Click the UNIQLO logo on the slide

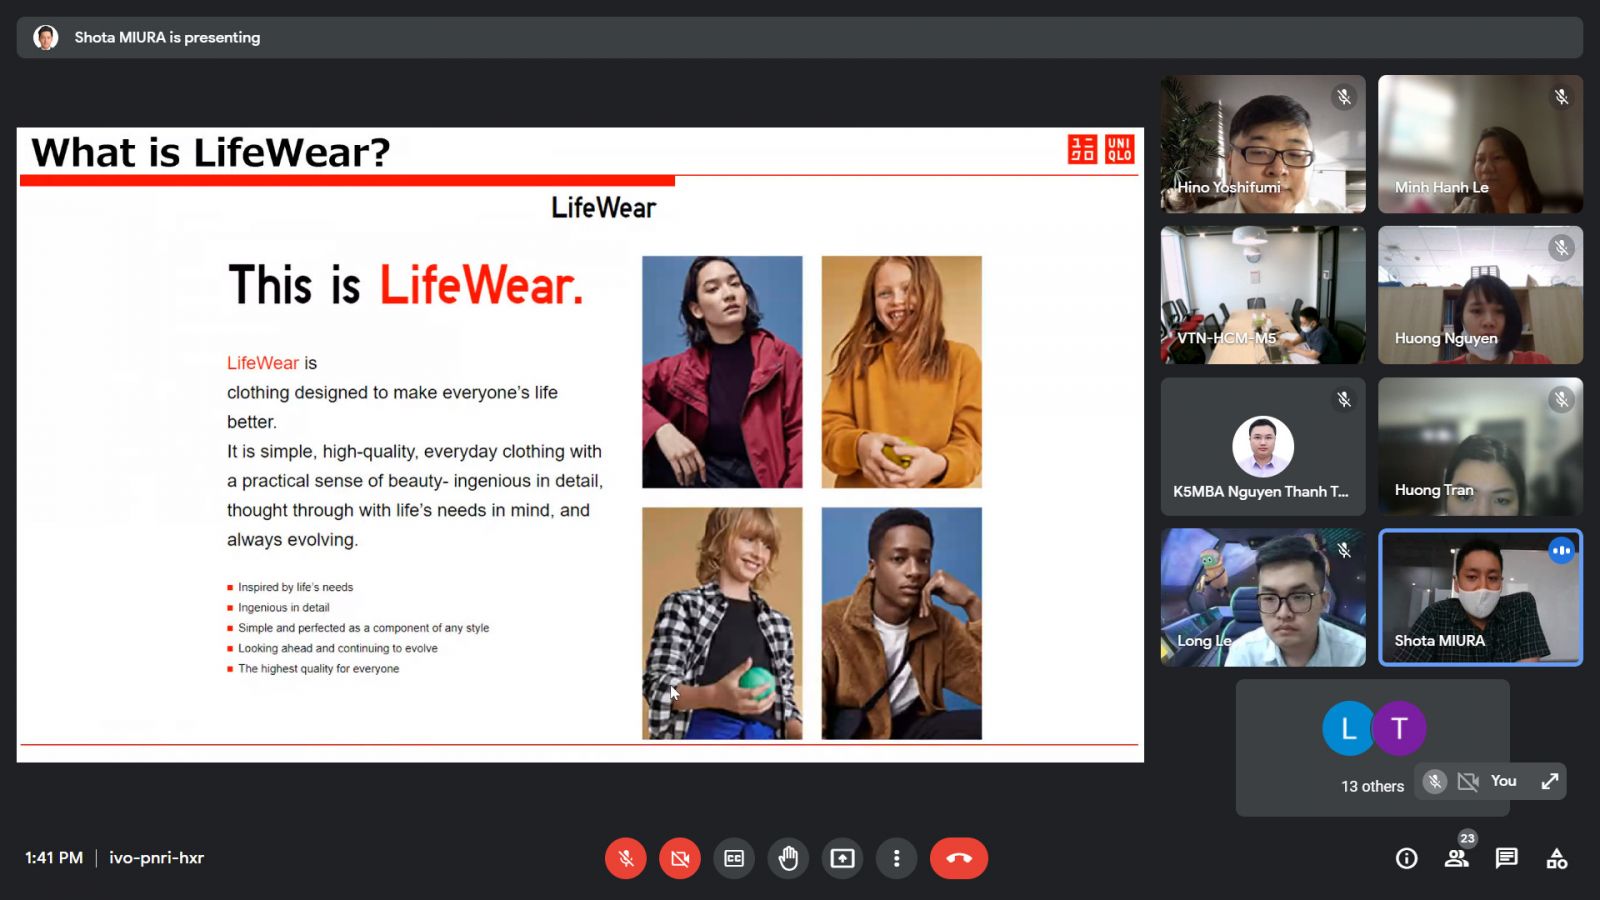1101,149
